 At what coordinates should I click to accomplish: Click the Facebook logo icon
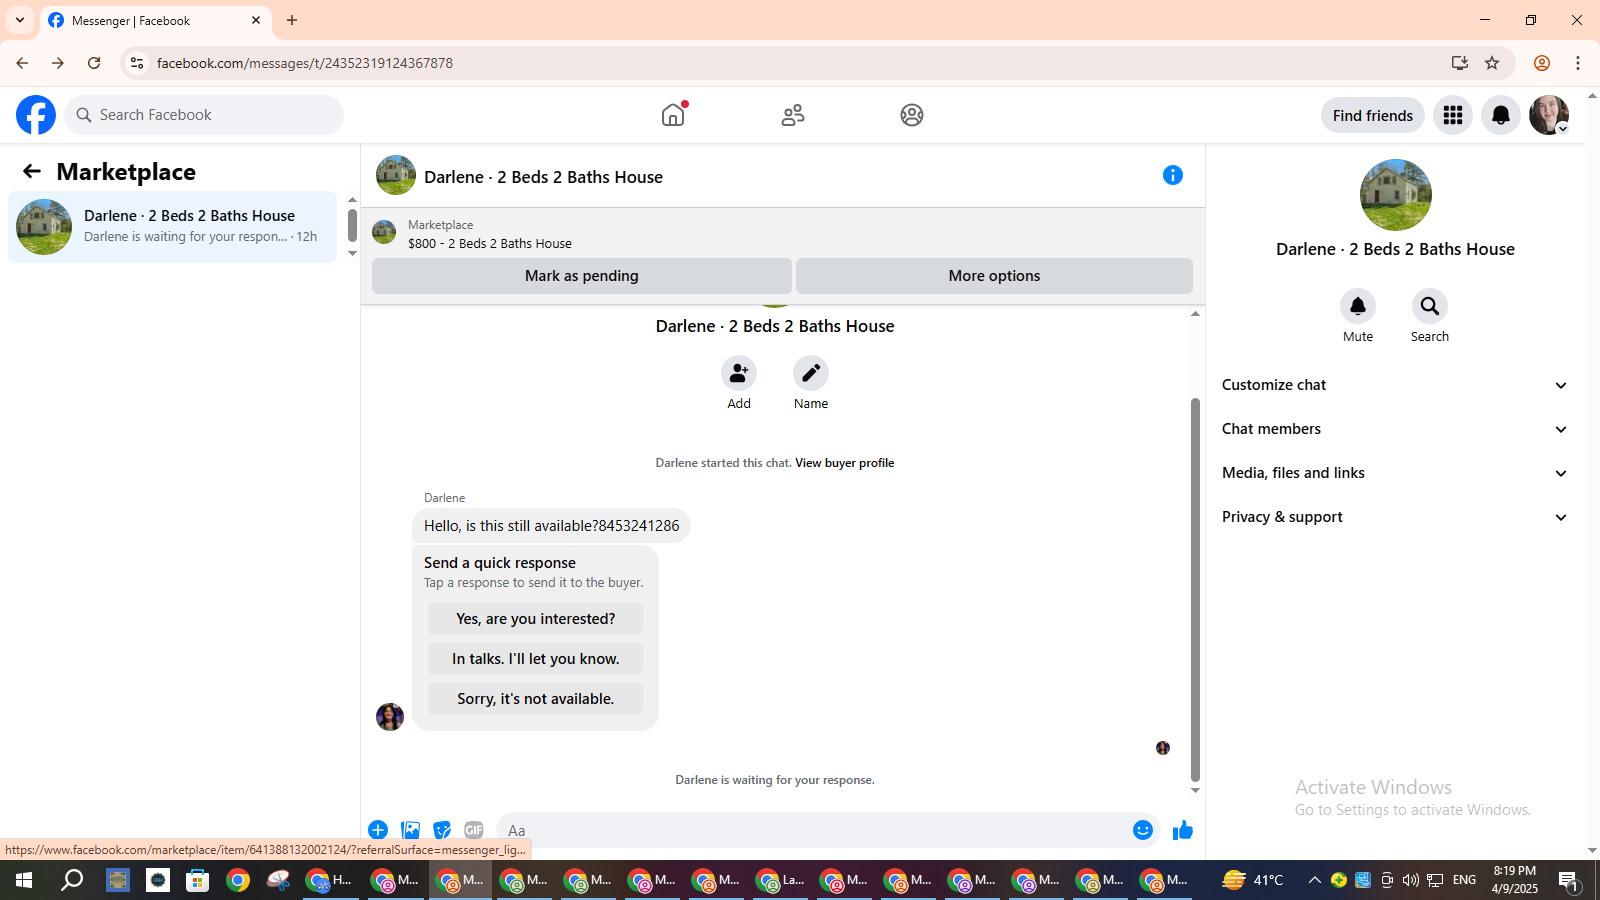point(36,115)
